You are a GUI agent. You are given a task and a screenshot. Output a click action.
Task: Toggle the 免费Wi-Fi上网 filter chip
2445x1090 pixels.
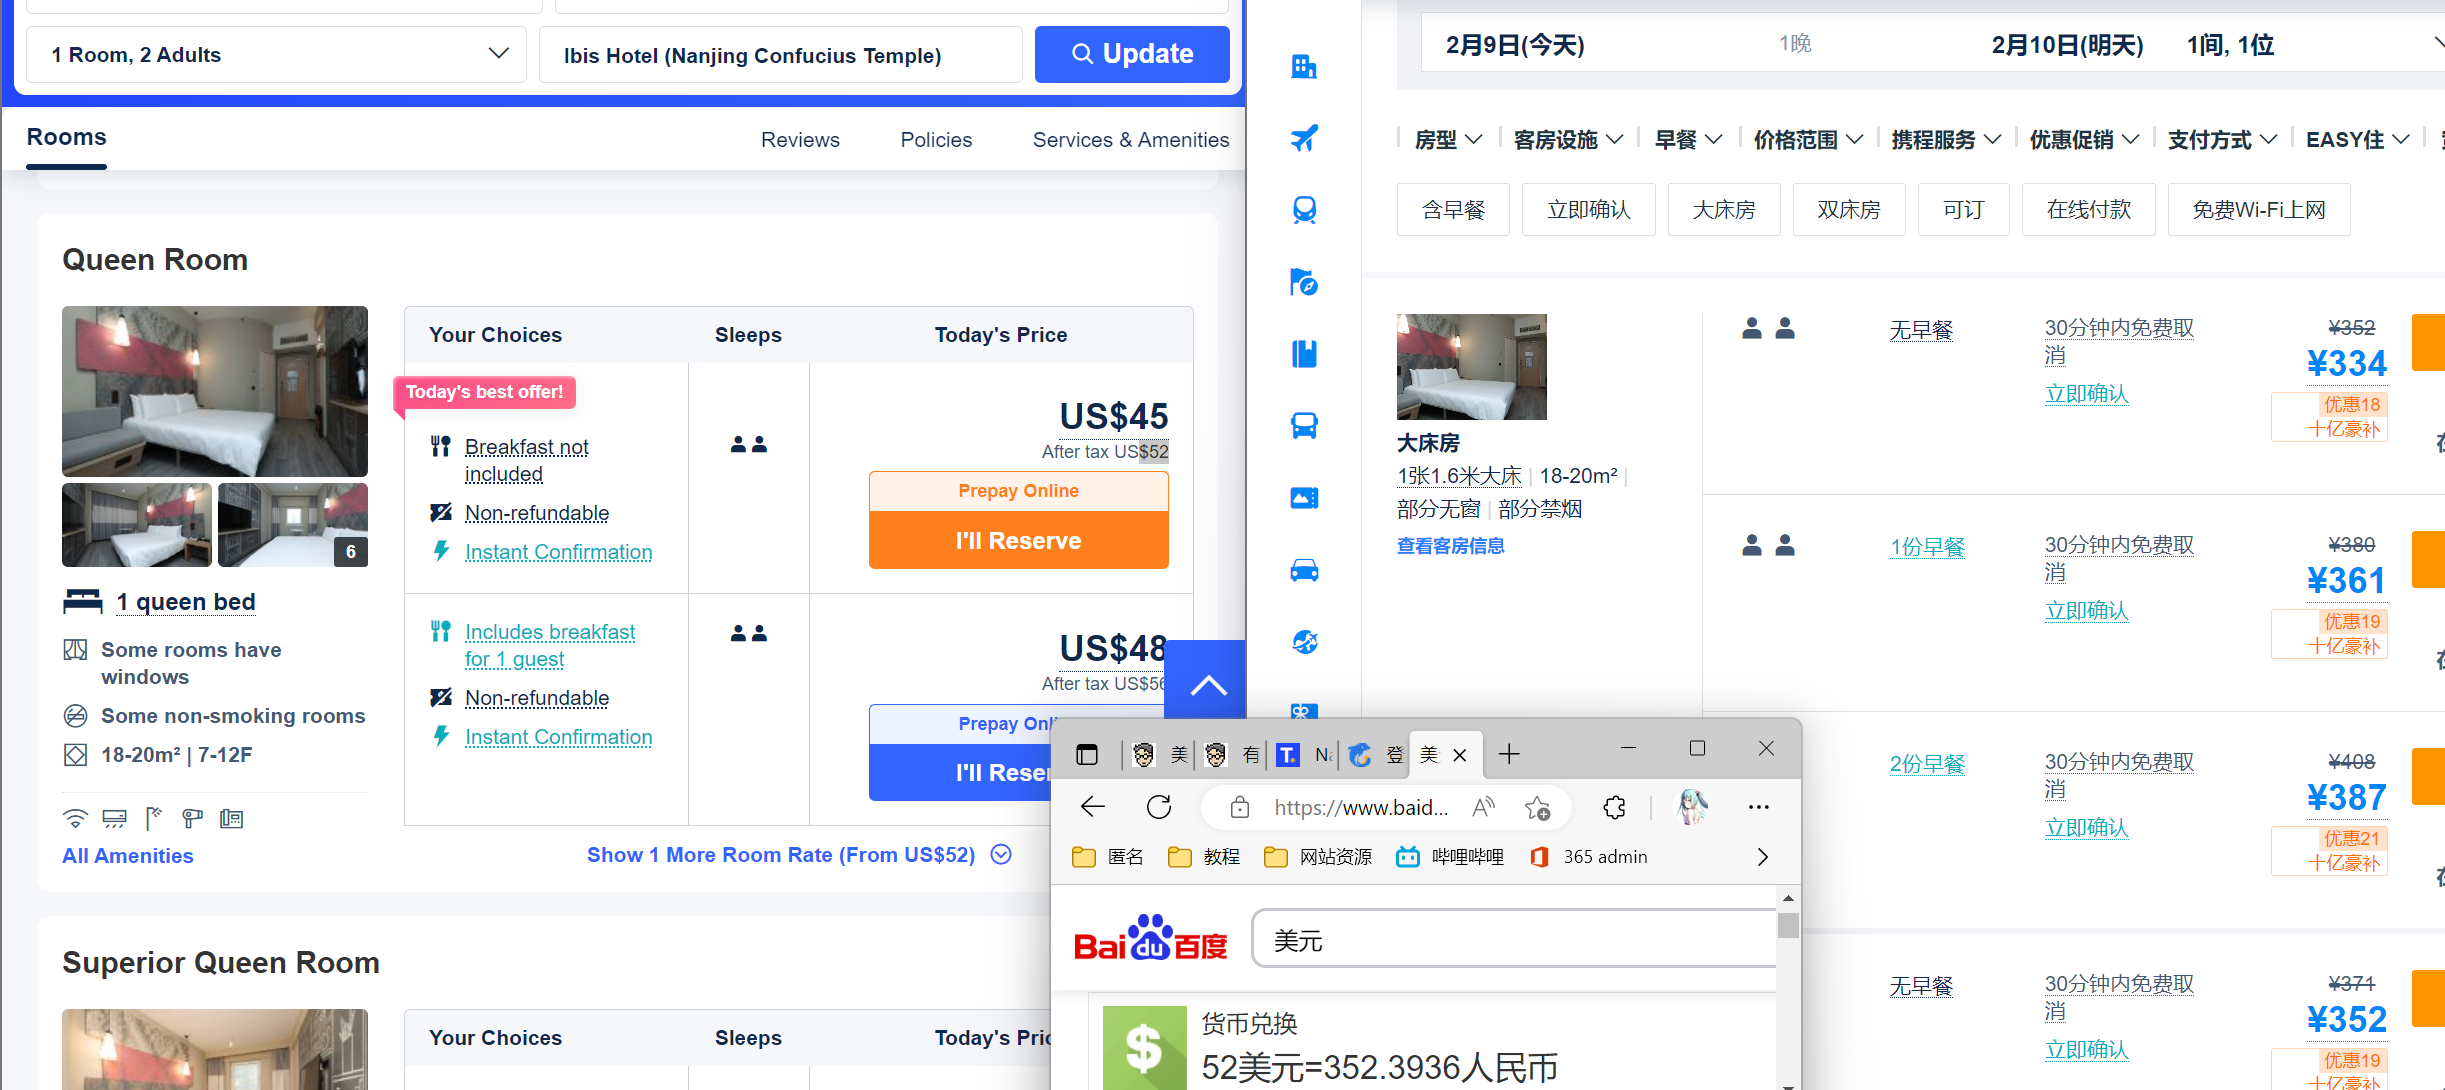2258,210
